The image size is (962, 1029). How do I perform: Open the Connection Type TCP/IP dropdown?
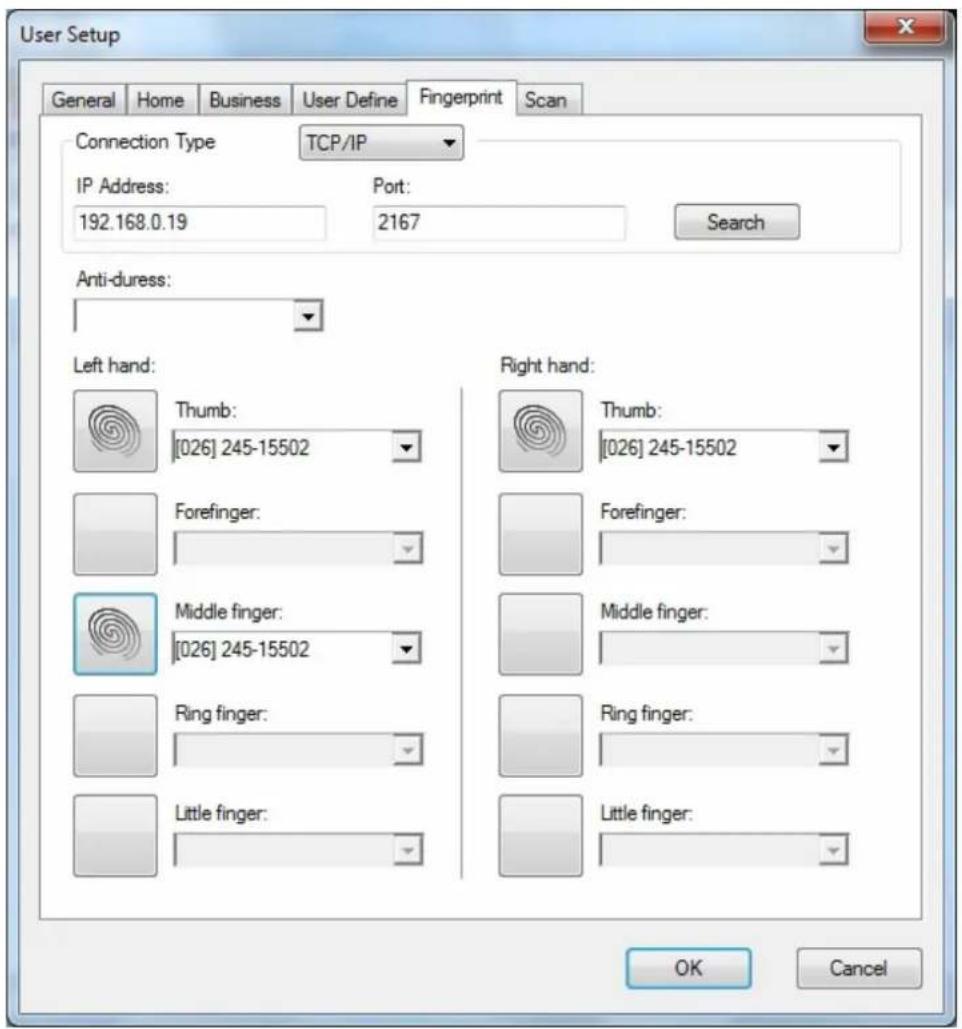[x=381, y=142]
